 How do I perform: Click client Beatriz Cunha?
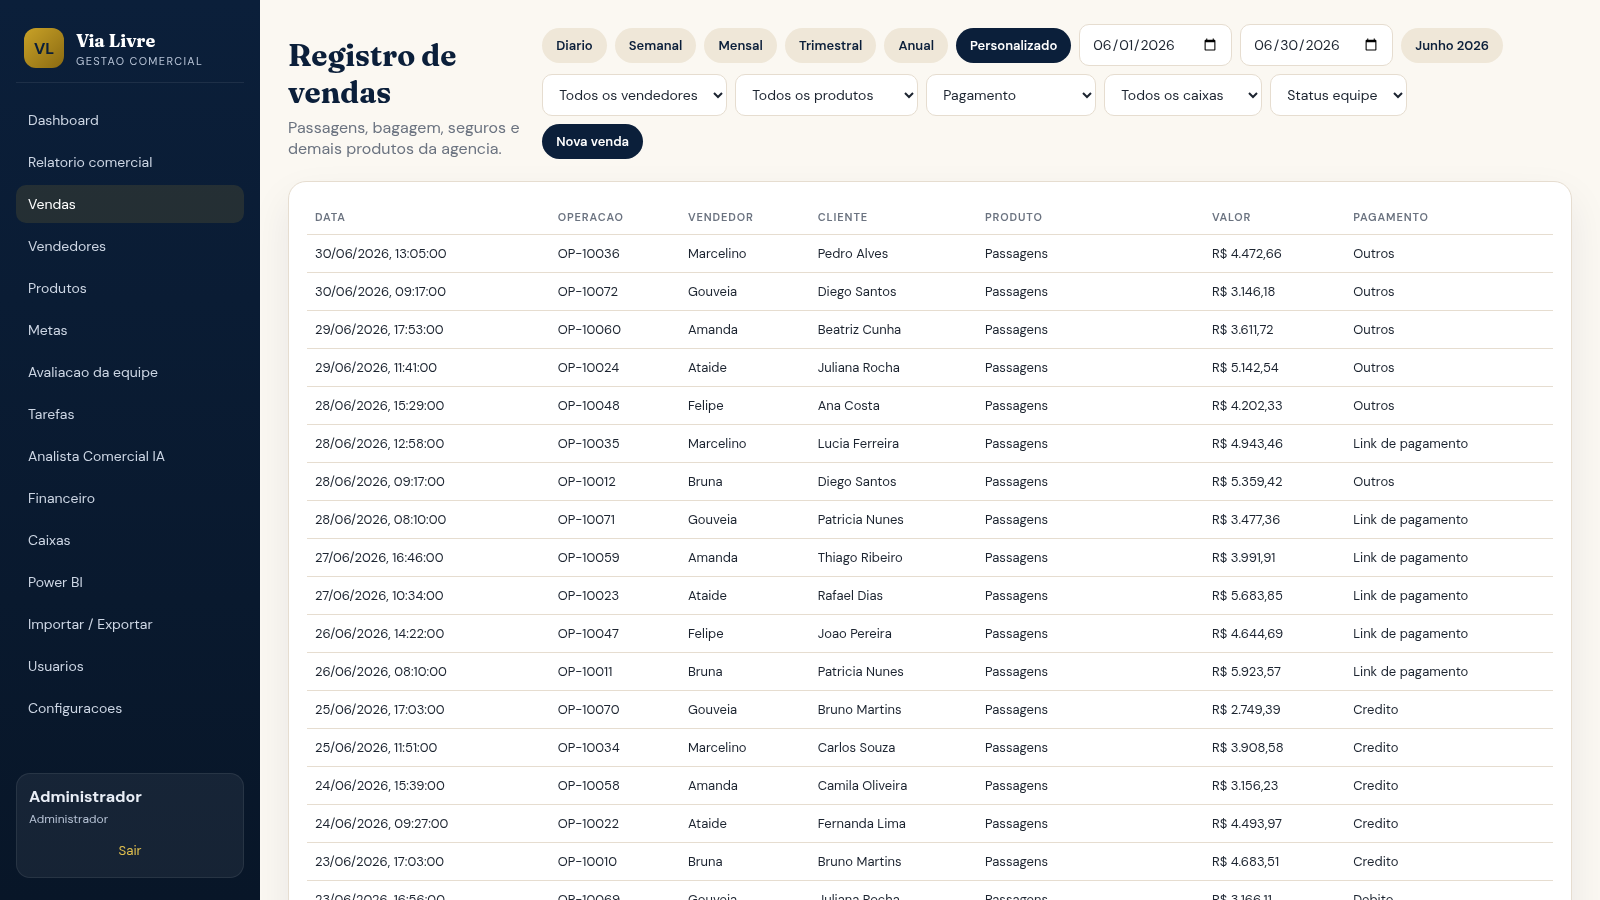coord(859,330)
